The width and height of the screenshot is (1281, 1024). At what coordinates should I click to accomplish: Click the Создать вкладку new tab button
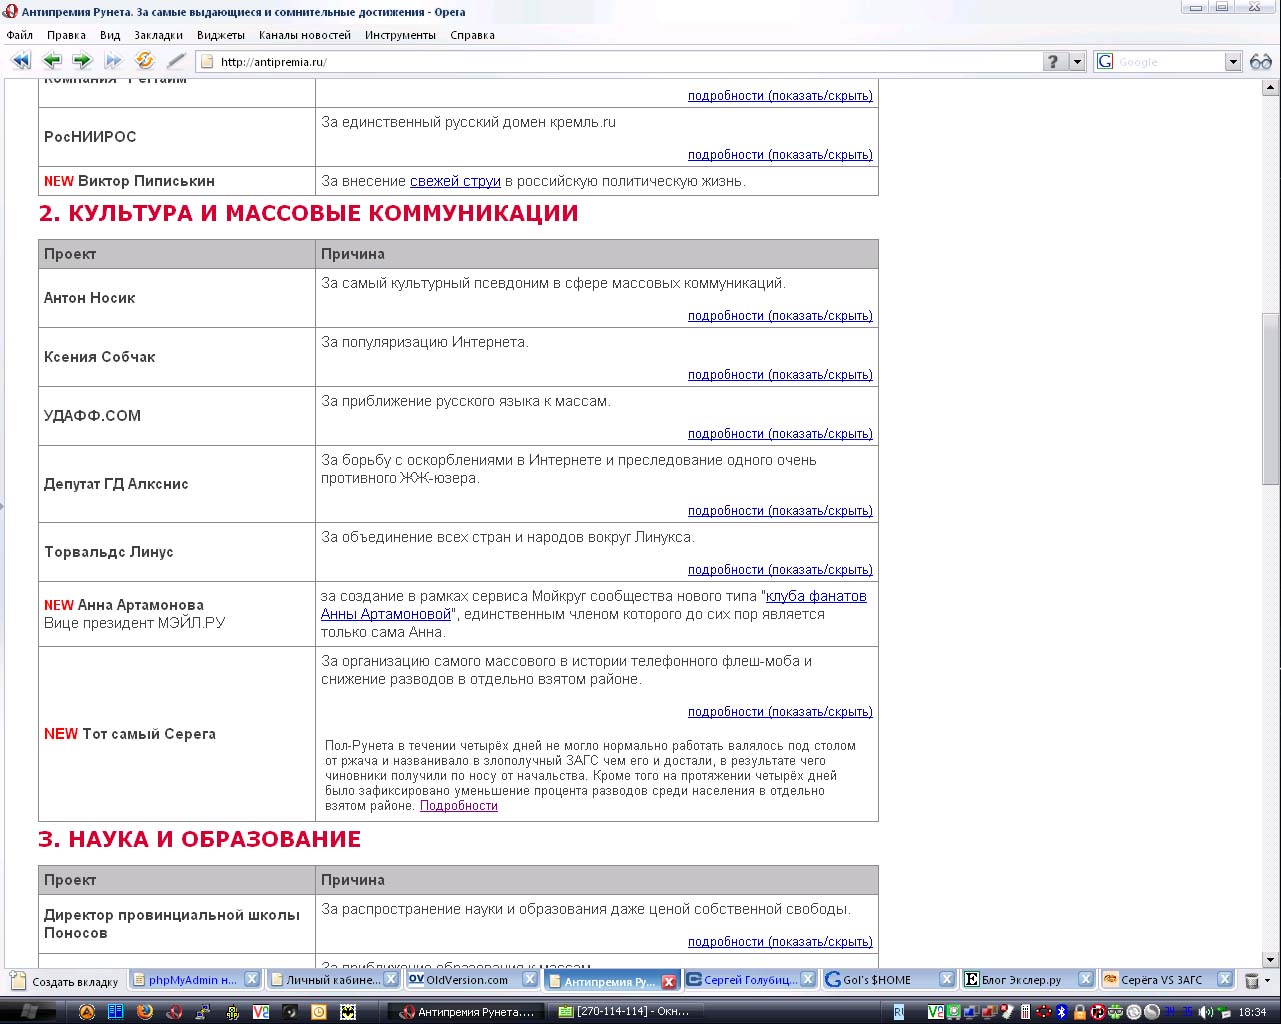pos(64,981)
